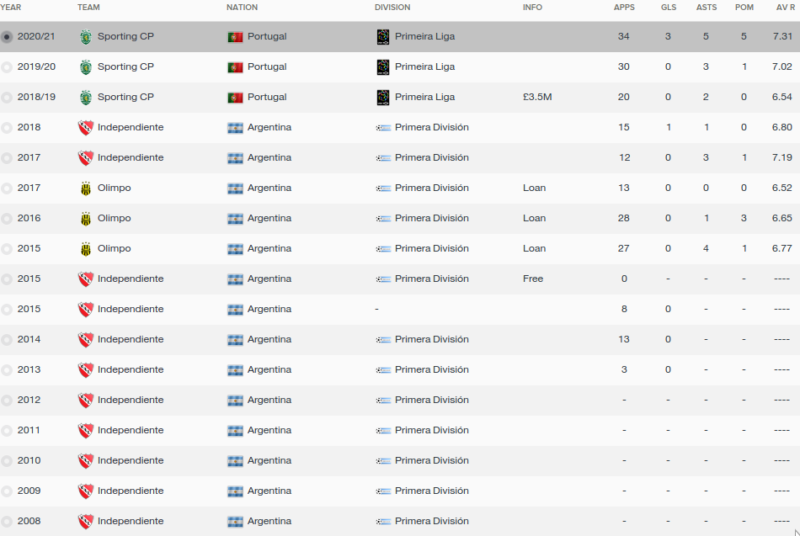The width and height of the screenshot is (800, 536).
Task: Click Portugal flag in 2020/21 row
Action: (x=235, y=37)
